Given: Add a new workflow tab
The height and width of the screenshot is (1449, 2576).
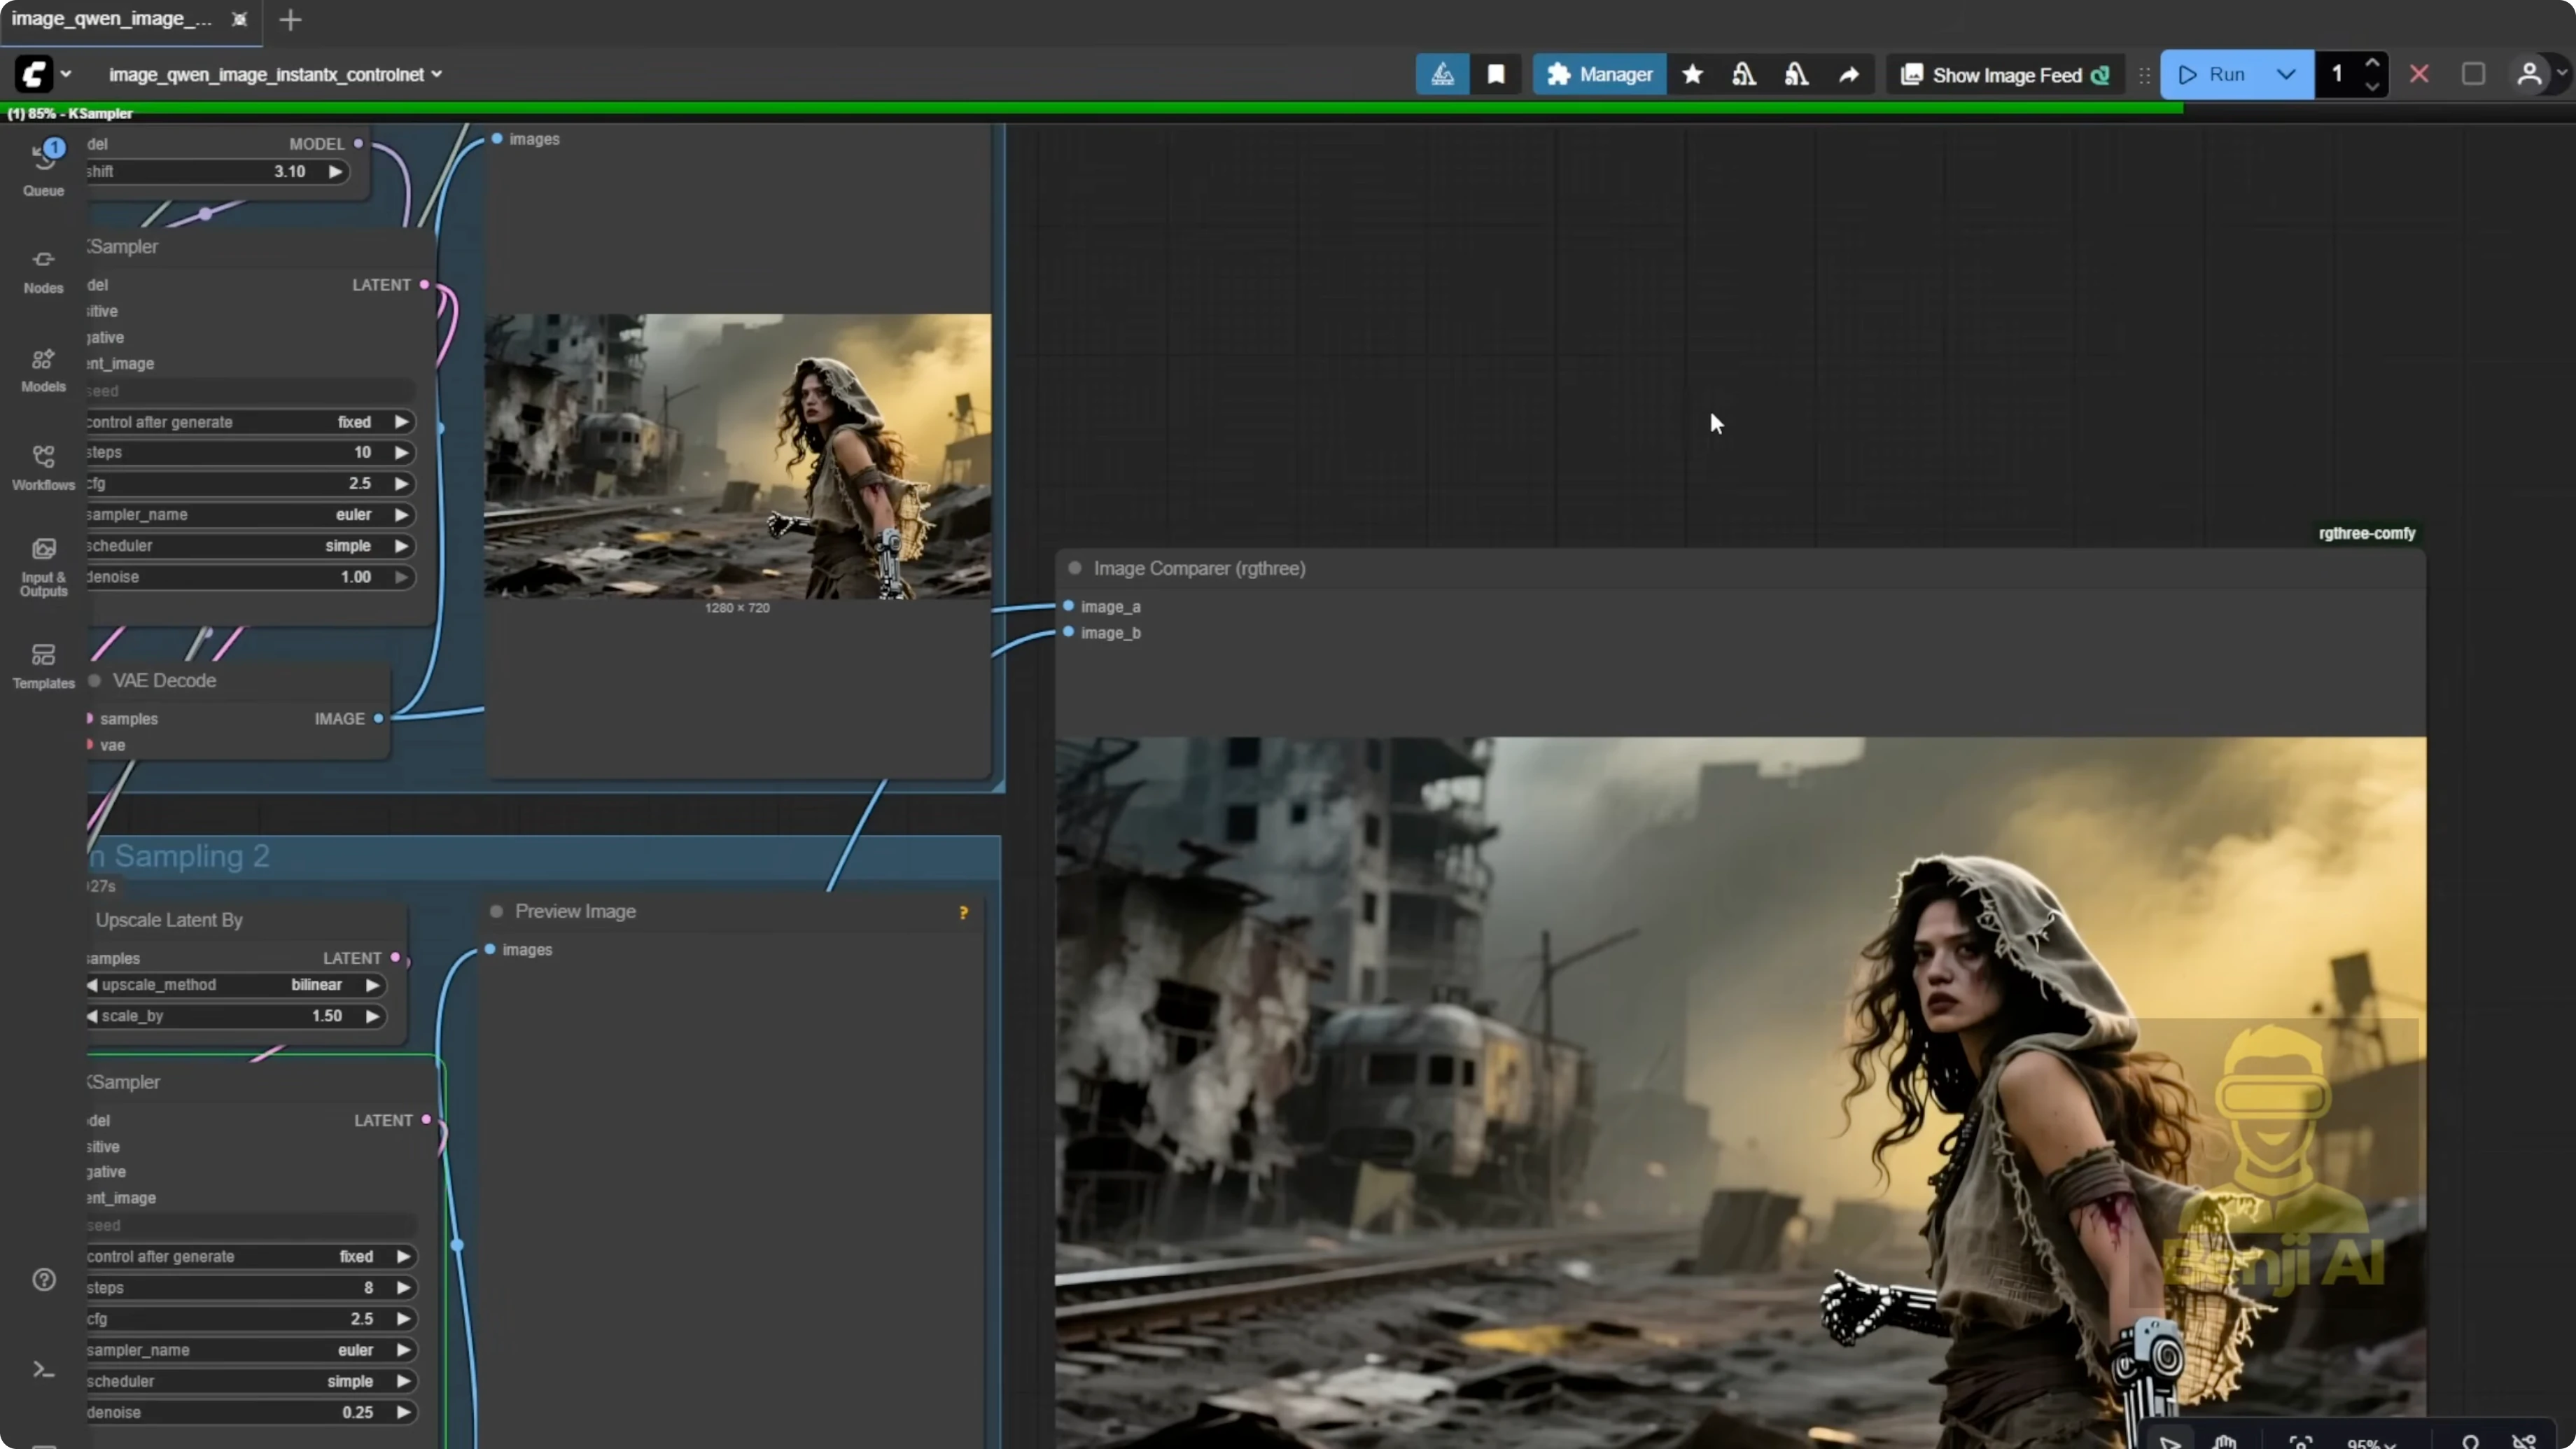Looking at the screenshot, I should tap(290, 20).
